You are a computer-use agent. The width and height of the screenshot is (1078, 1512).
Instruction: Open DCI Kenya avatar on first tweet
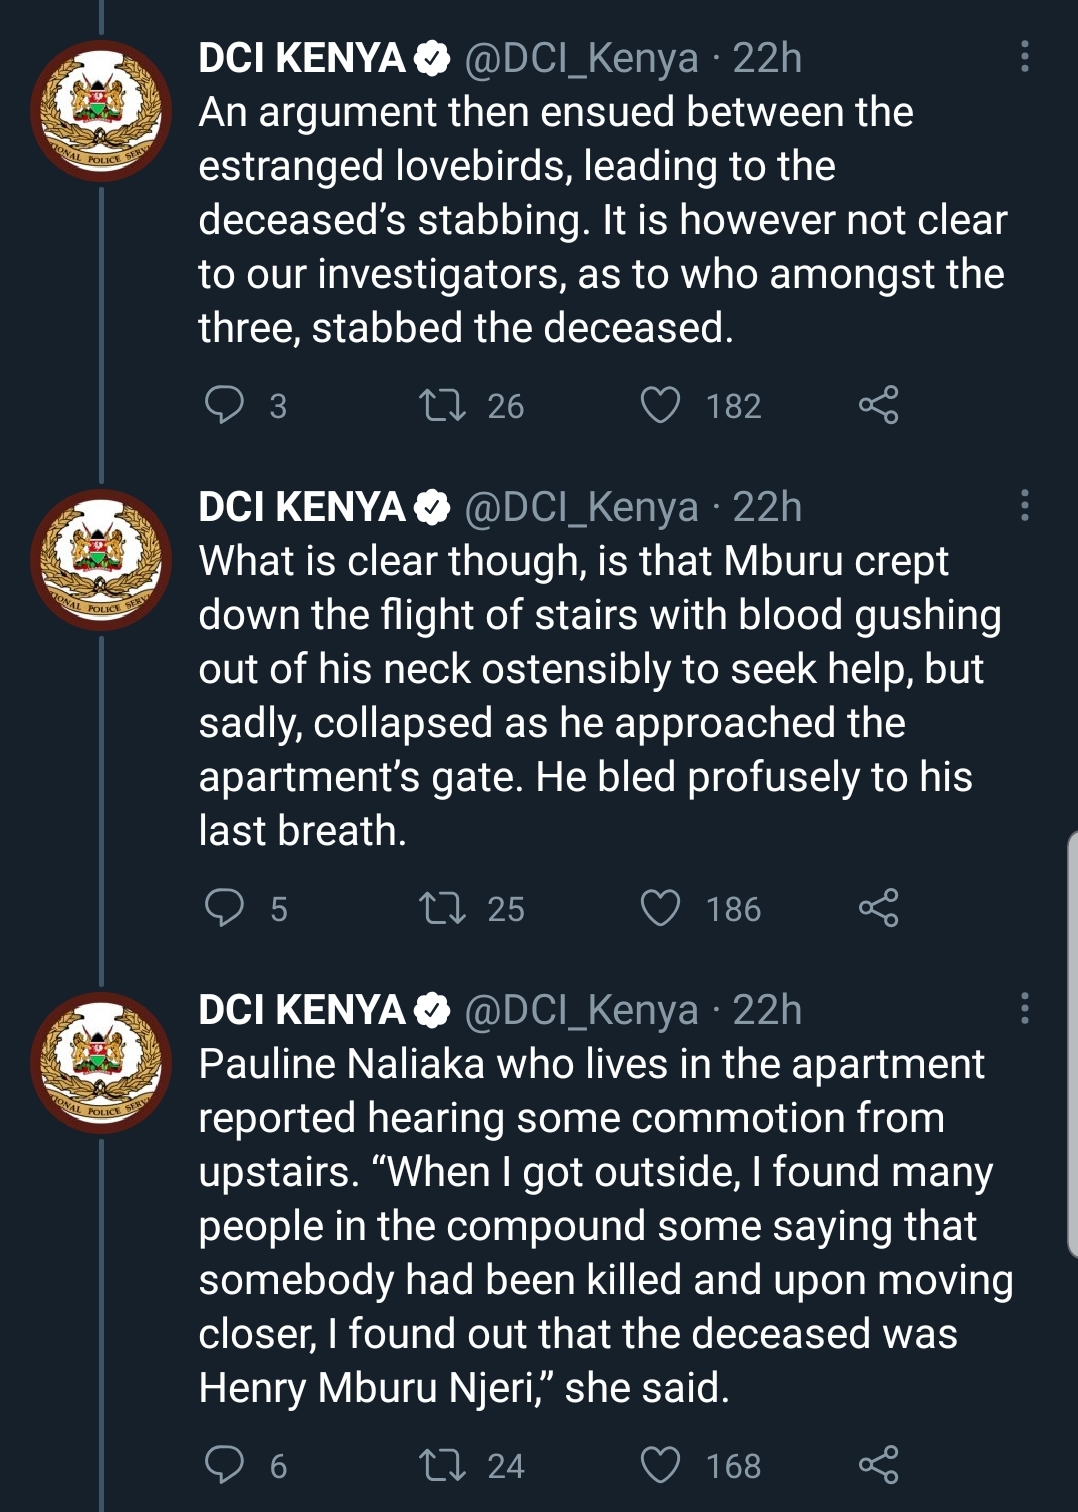point(101,111)
